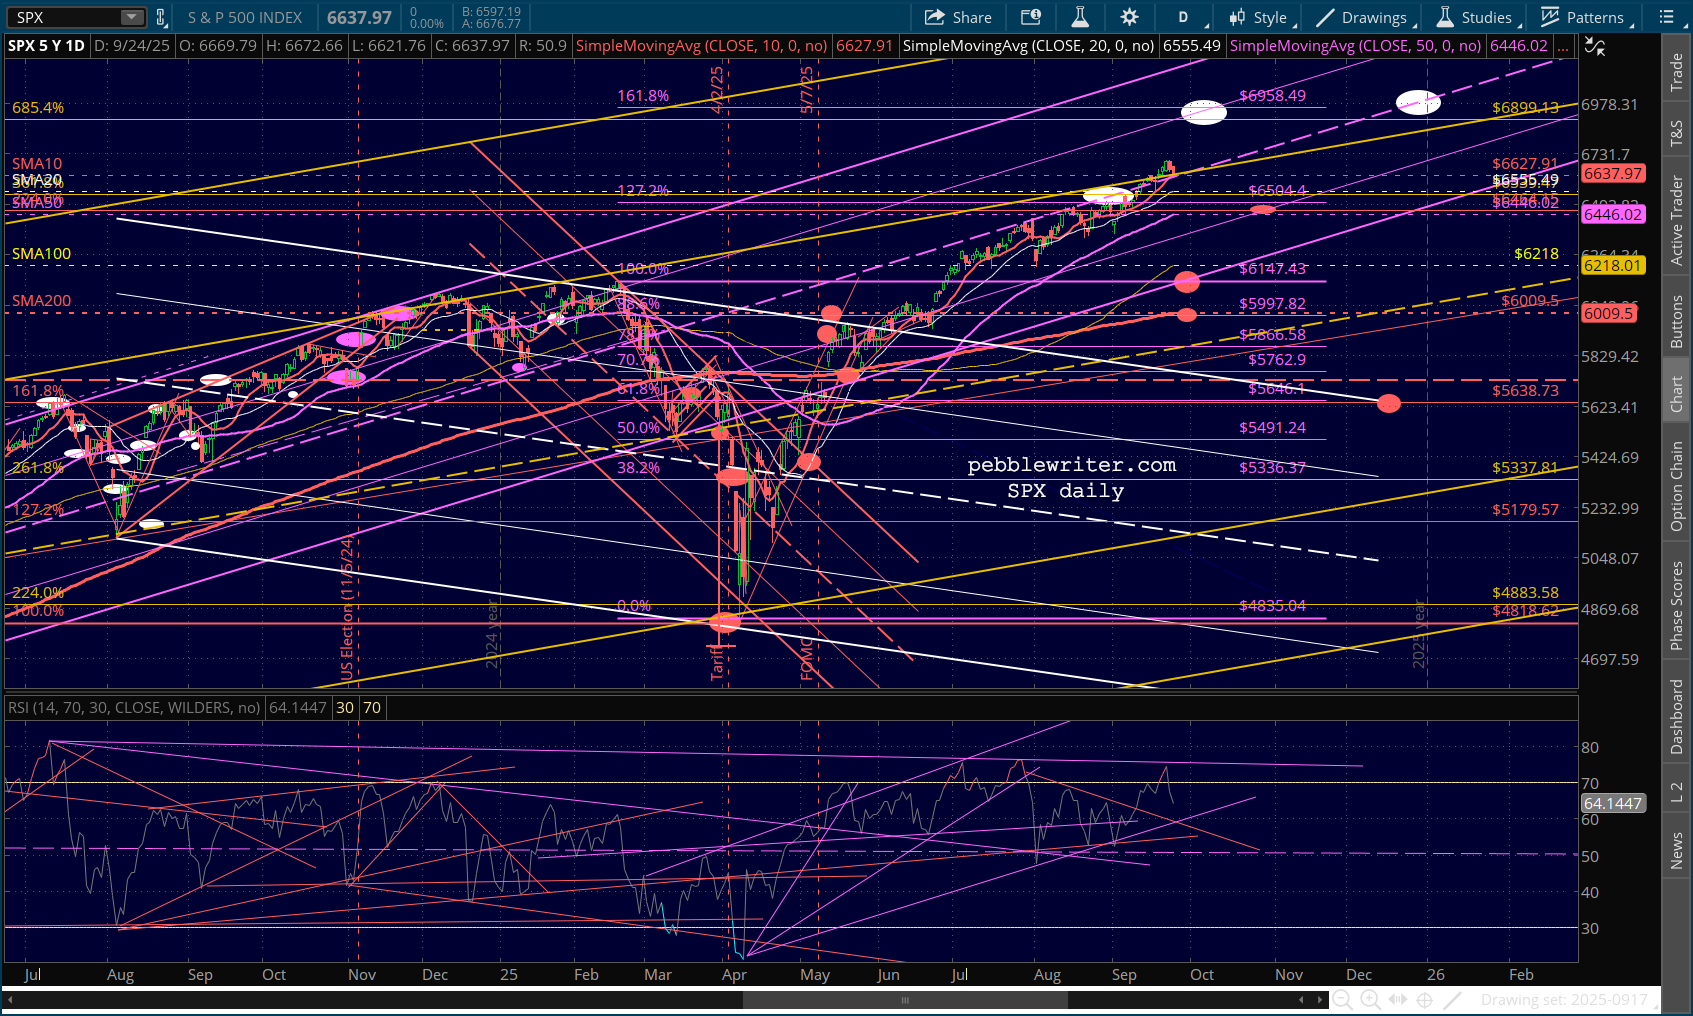The height and width of the screenshot is (1016, 1693).
Task: Open the Style menu
Action: tap(1262, 17)
